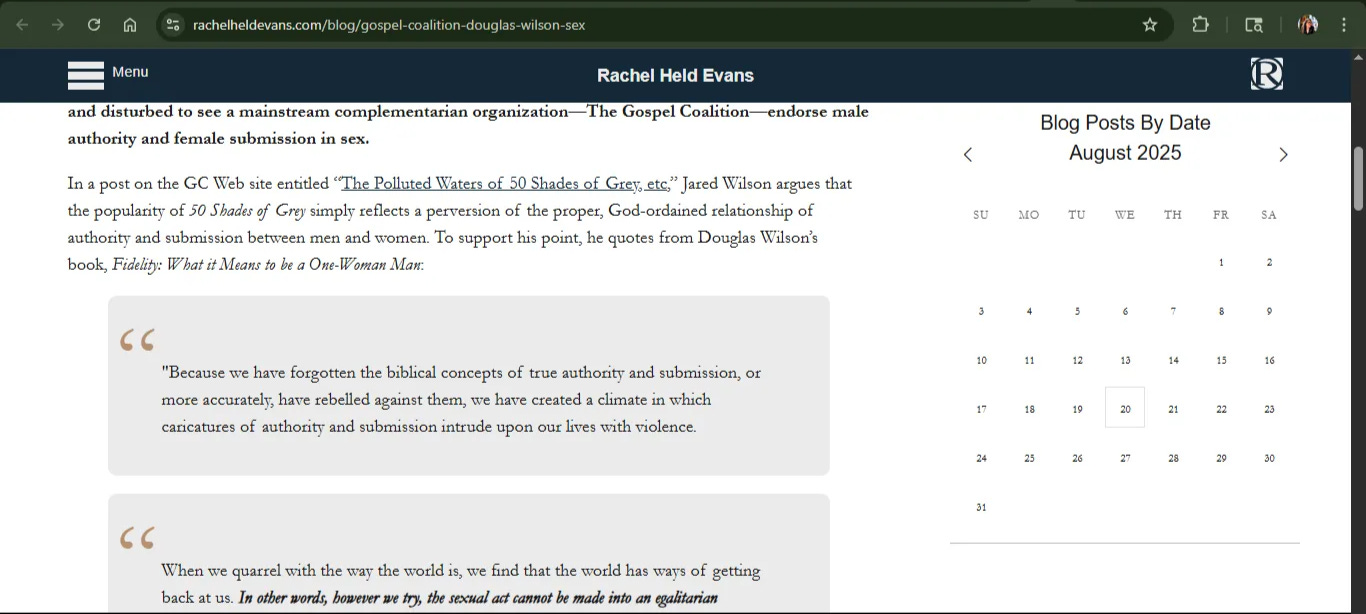
Task: Click the address bar URL
Action: point(389,25)
